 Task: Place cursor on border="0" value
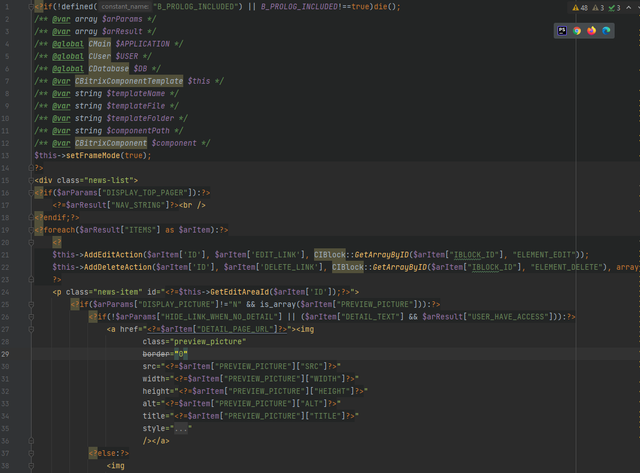181,354
